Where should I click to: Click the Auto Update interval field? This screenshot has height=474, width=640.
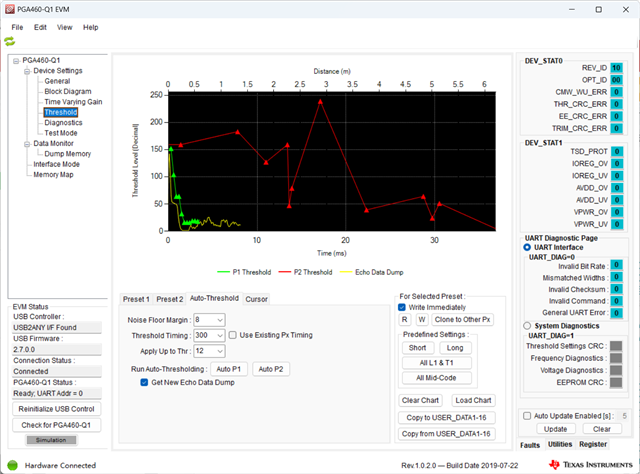624,416
